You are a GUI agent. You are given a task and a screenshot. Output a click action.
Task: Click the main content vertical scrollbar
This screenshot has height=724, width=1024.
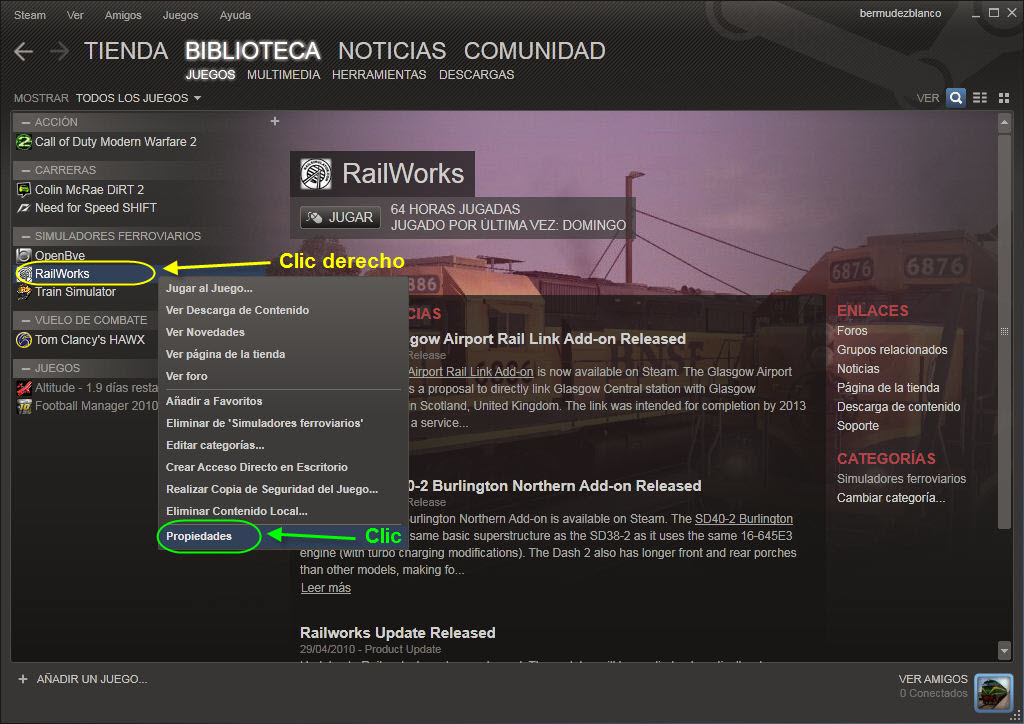[1005, 330]
